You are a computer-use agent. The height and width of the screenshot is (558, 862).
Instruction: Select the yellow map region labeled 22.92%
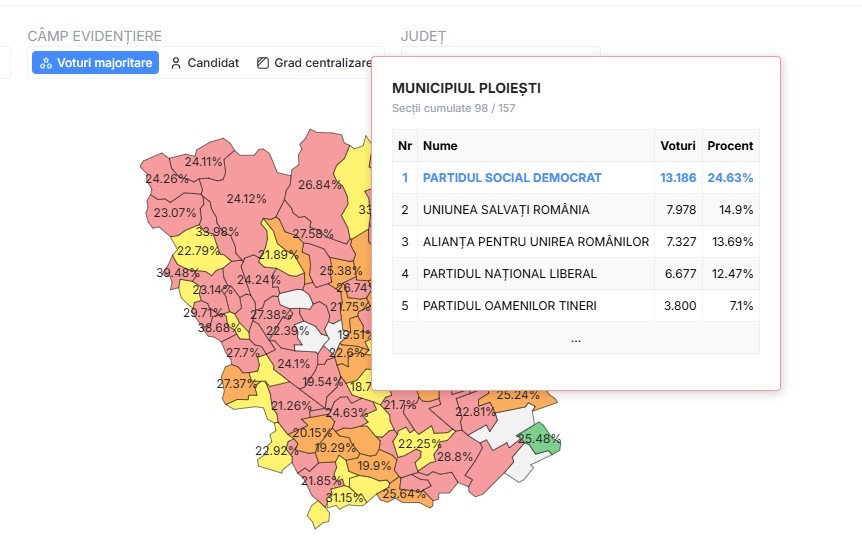[277, 451]
